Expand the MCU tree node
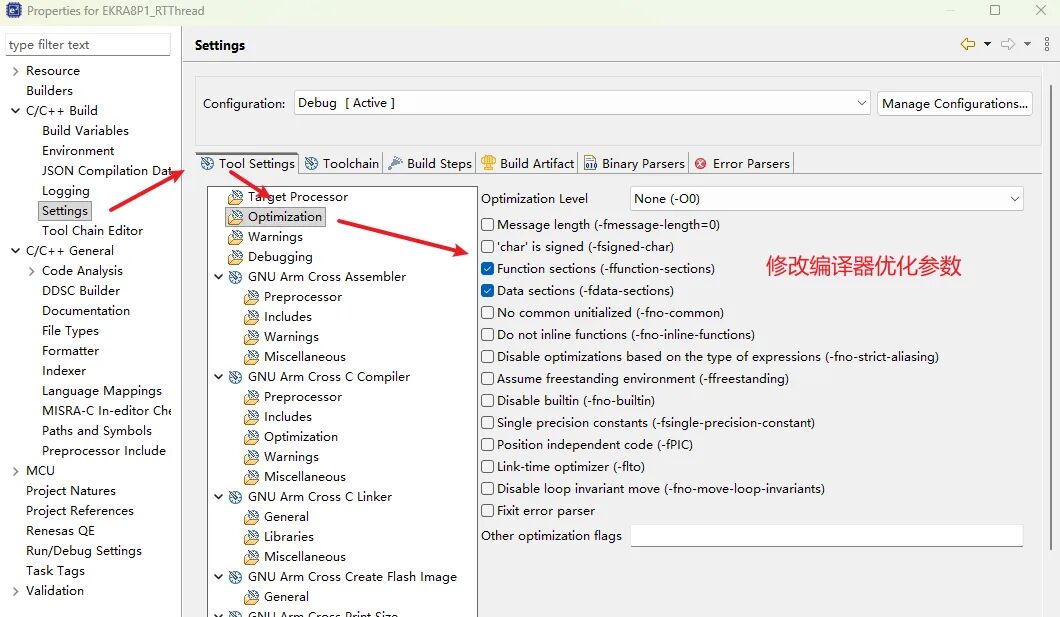This screenshot has width=1060, height=617. pos(15,471)
